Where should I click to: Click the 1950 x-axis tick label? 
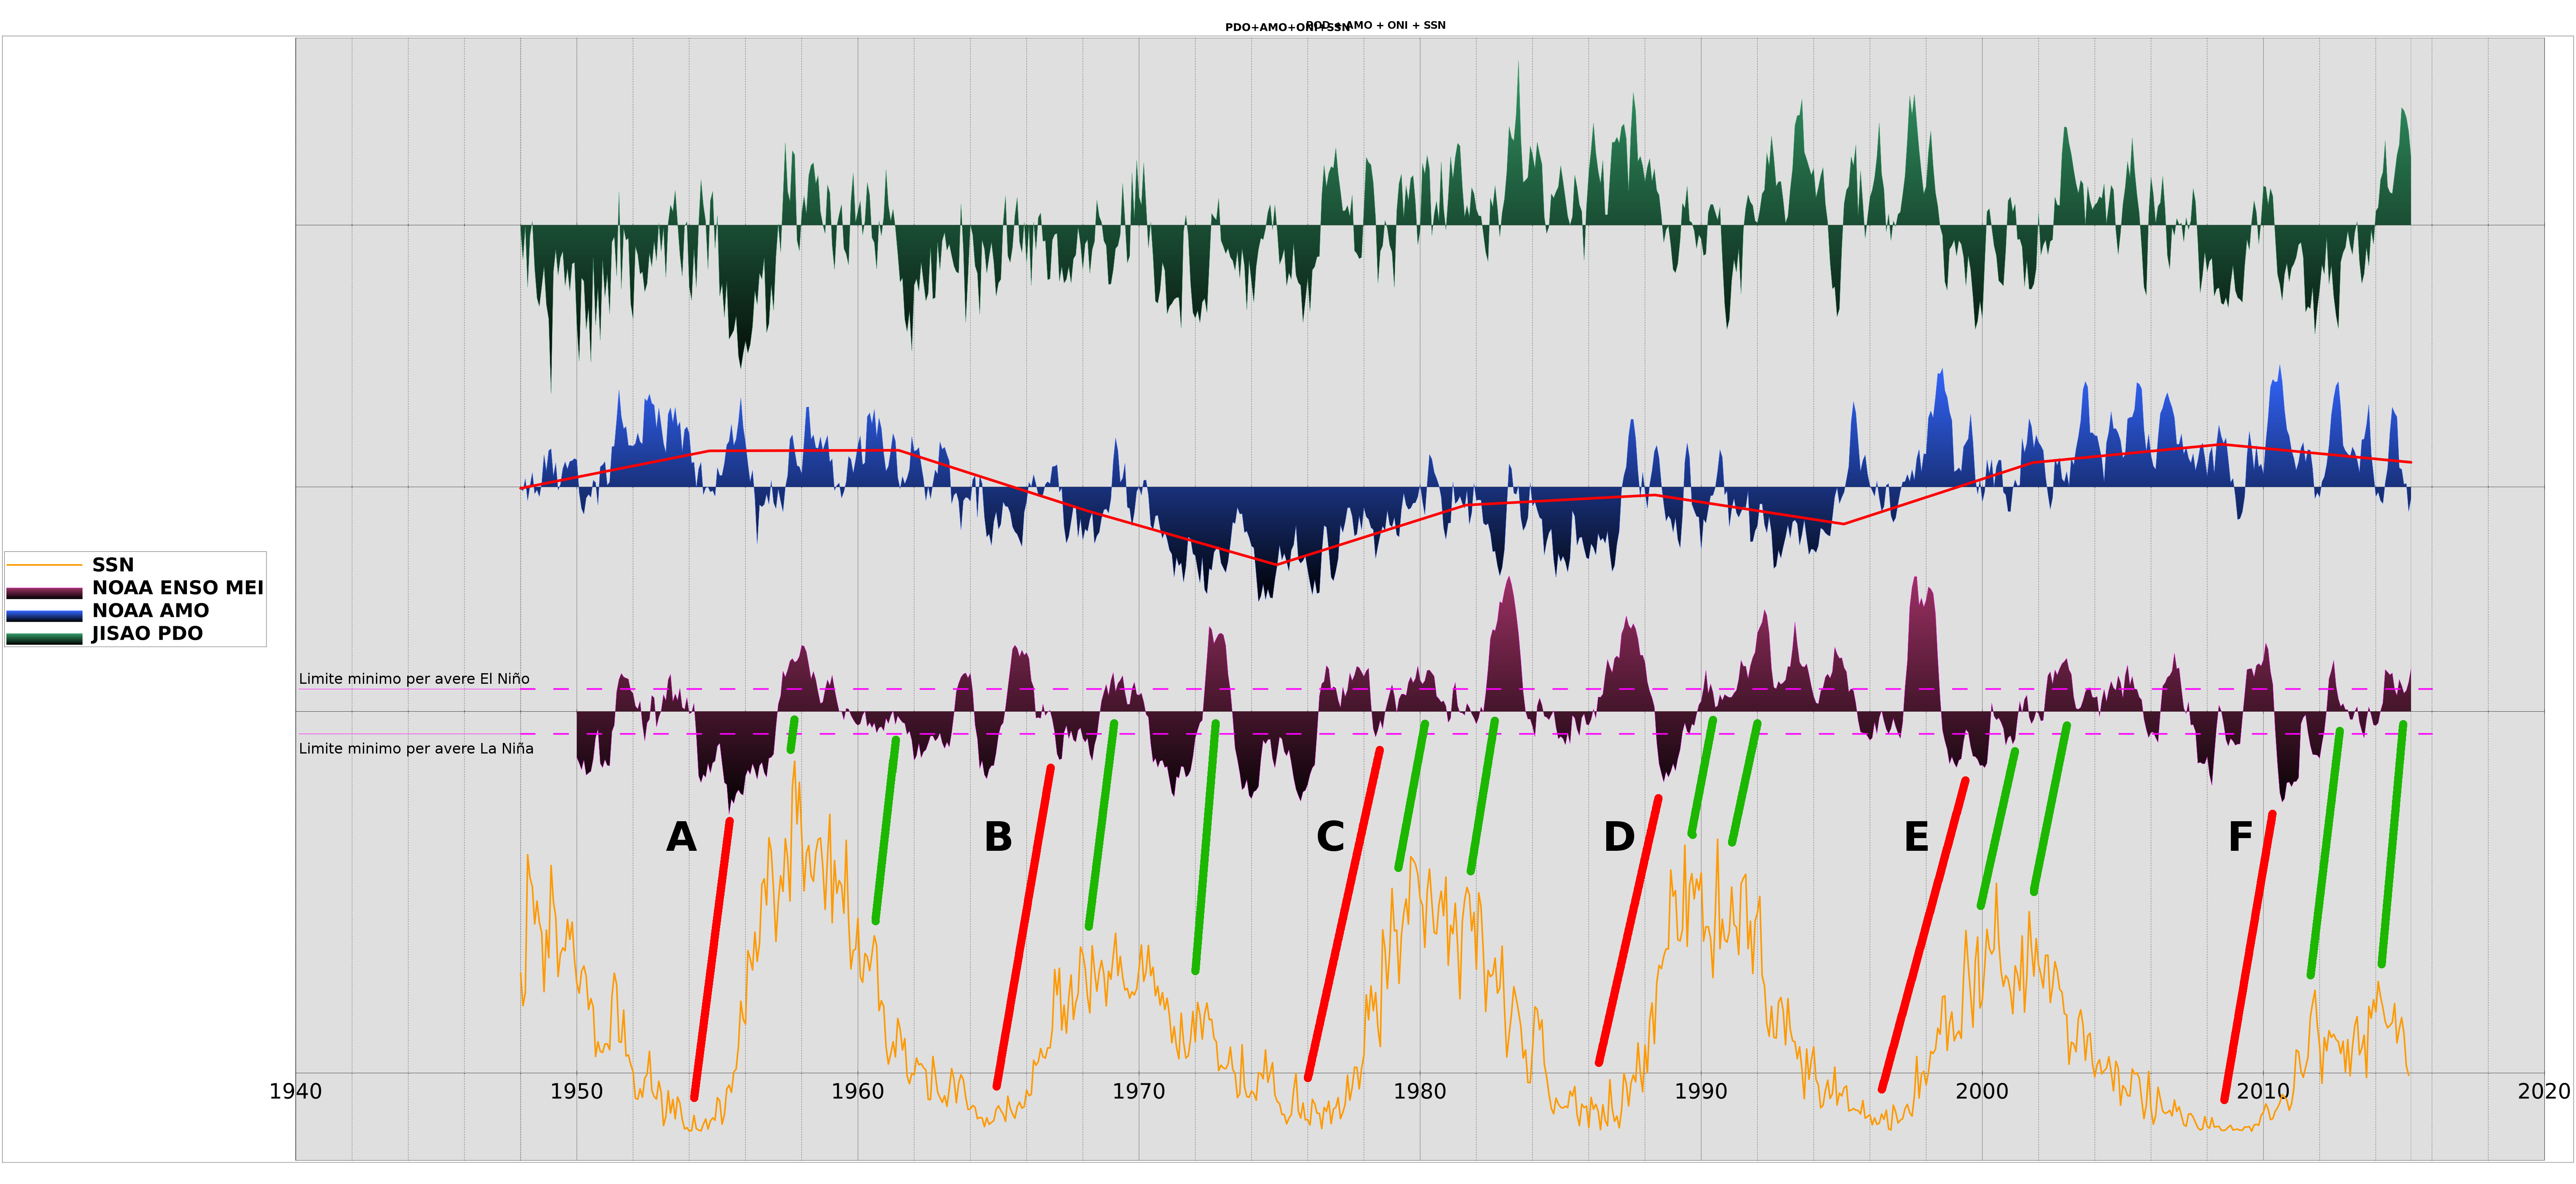(576, 1092)
